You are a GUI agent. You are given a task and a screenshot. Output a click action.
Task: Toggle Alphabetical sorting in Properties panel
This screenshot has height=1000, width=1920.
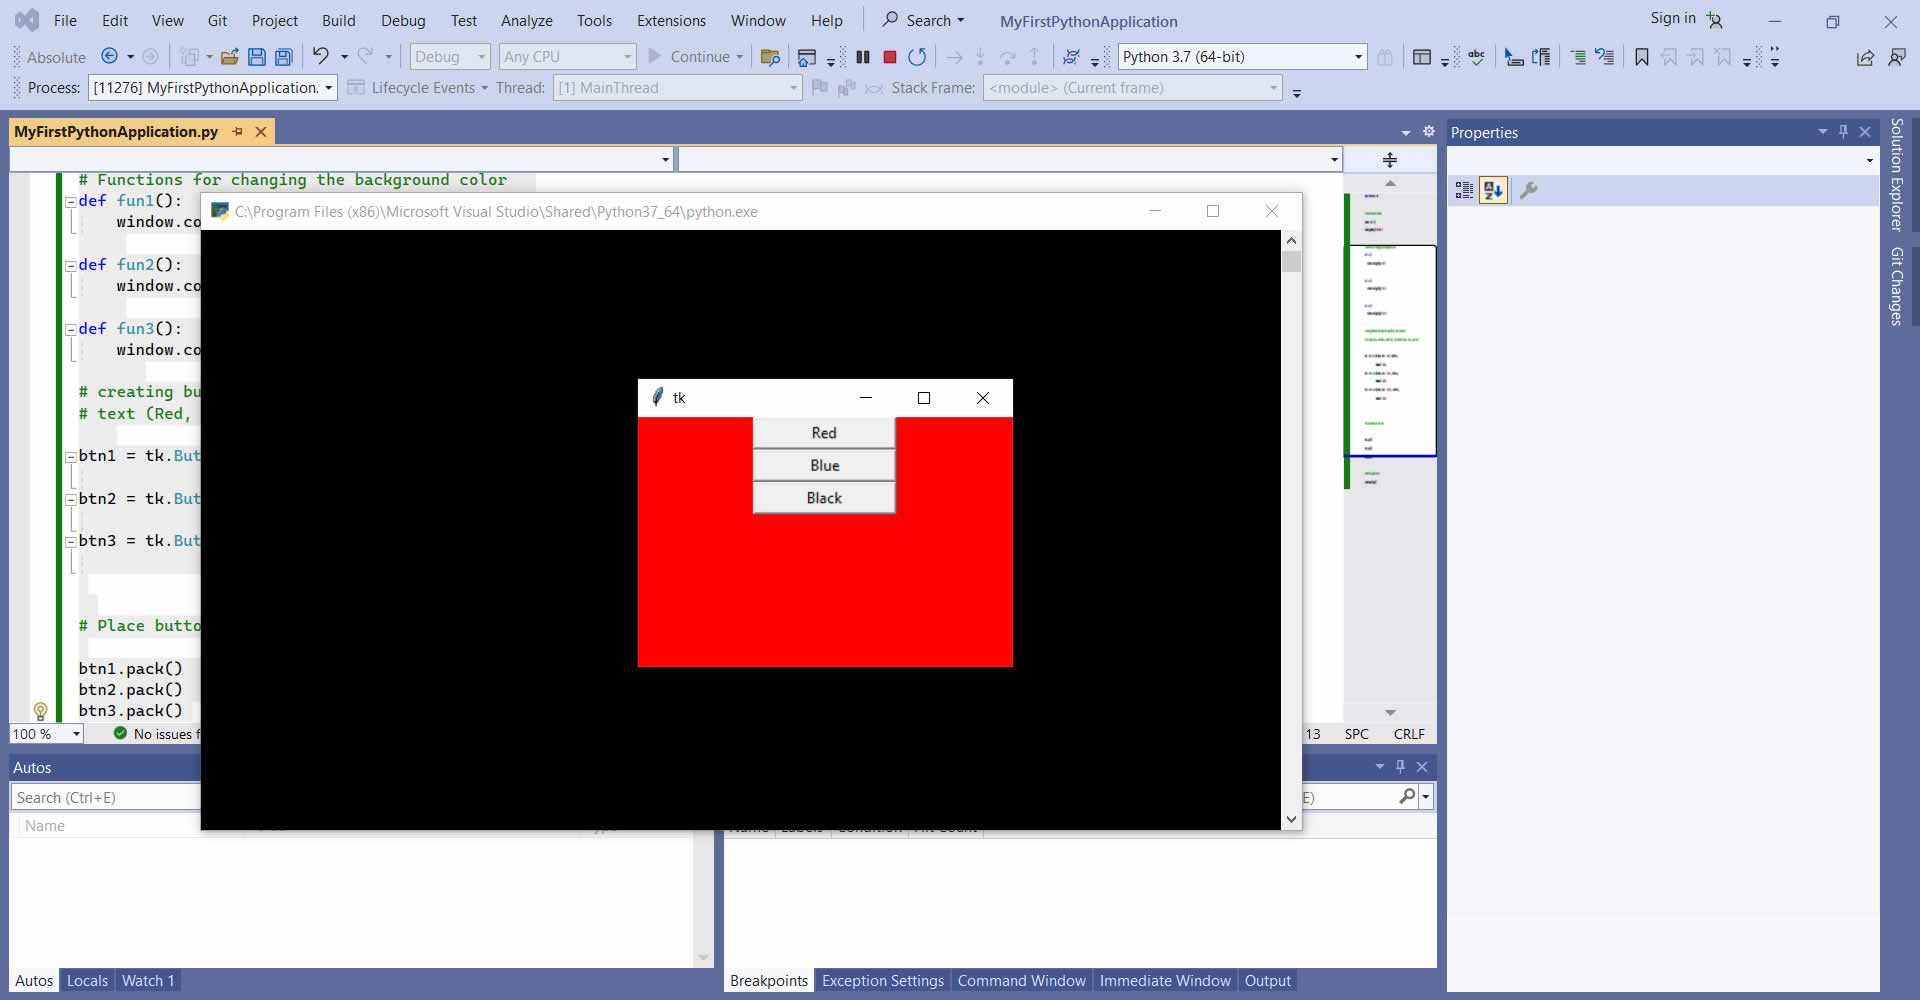[1493, 190]
